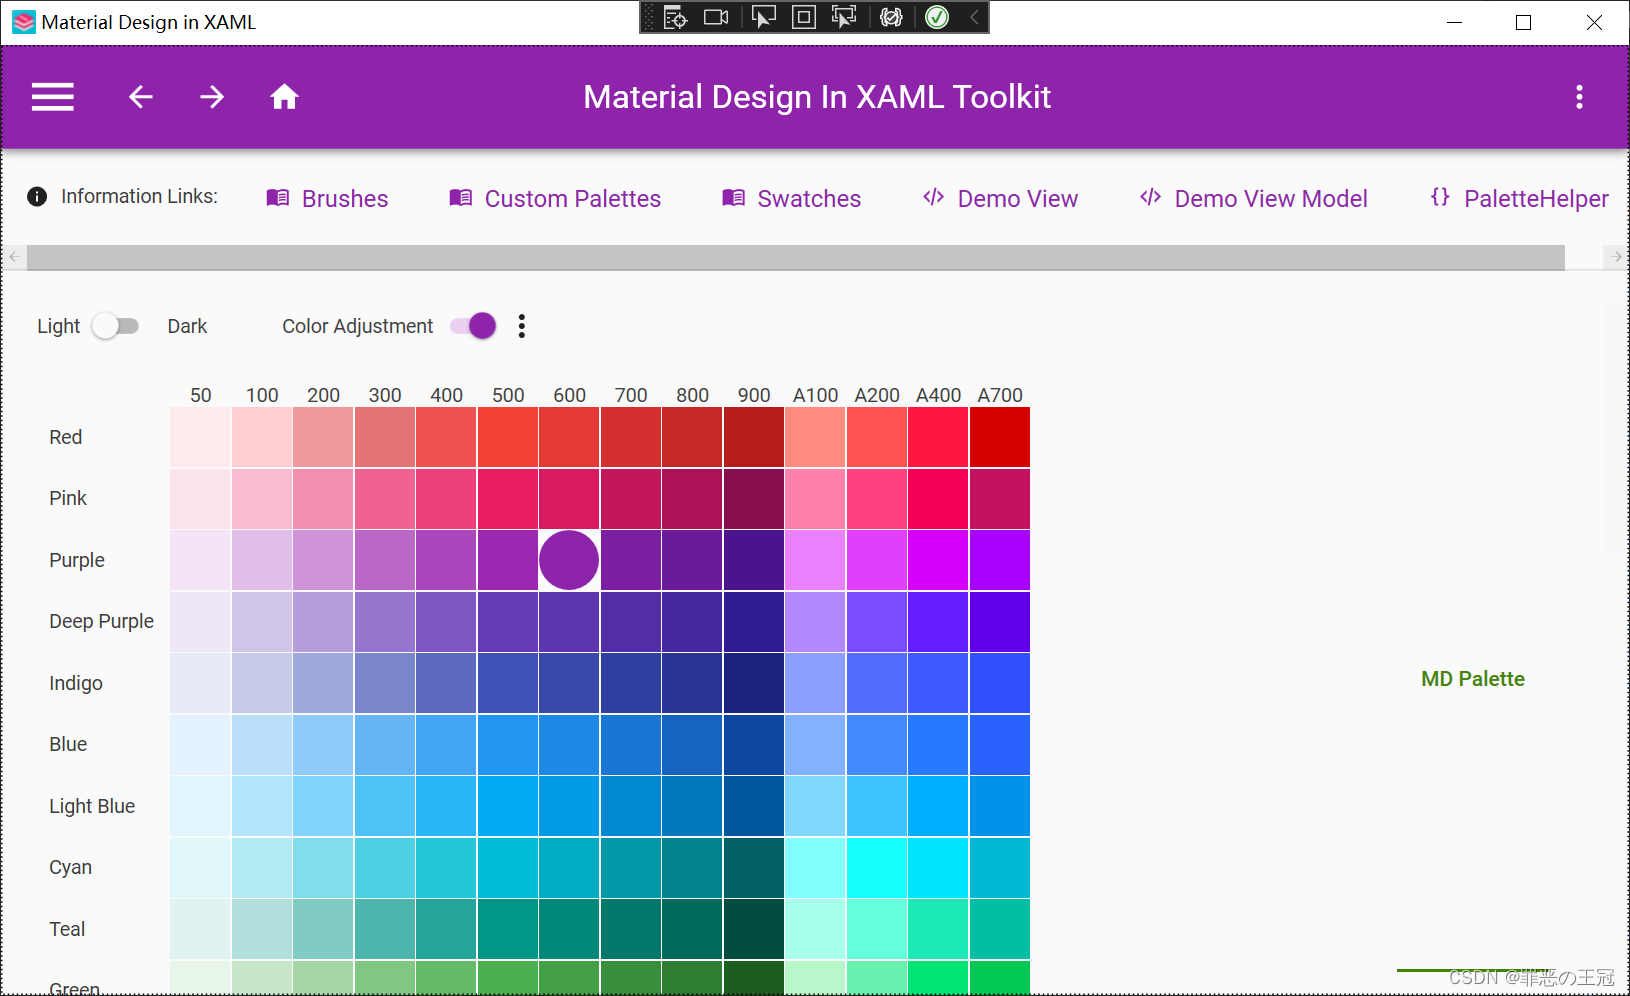Click the 'Material Design In XAML Toolkit' title

(x=817, y=97)
